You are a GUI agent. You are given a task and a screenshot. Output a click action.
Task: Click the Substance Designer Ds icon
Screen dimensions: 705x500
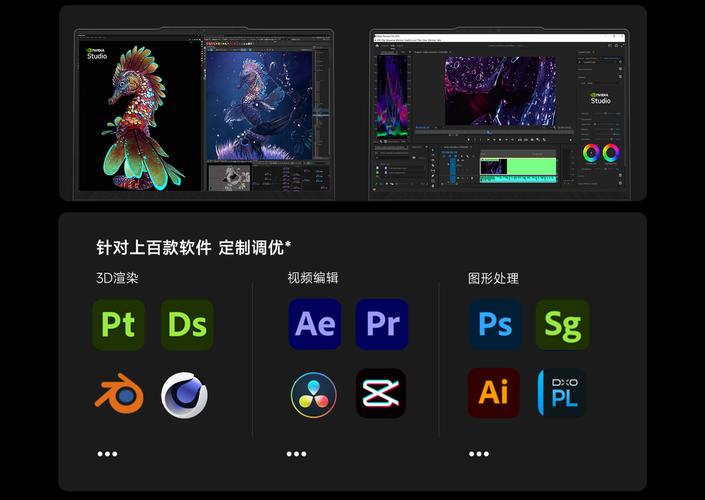(187, 324)
